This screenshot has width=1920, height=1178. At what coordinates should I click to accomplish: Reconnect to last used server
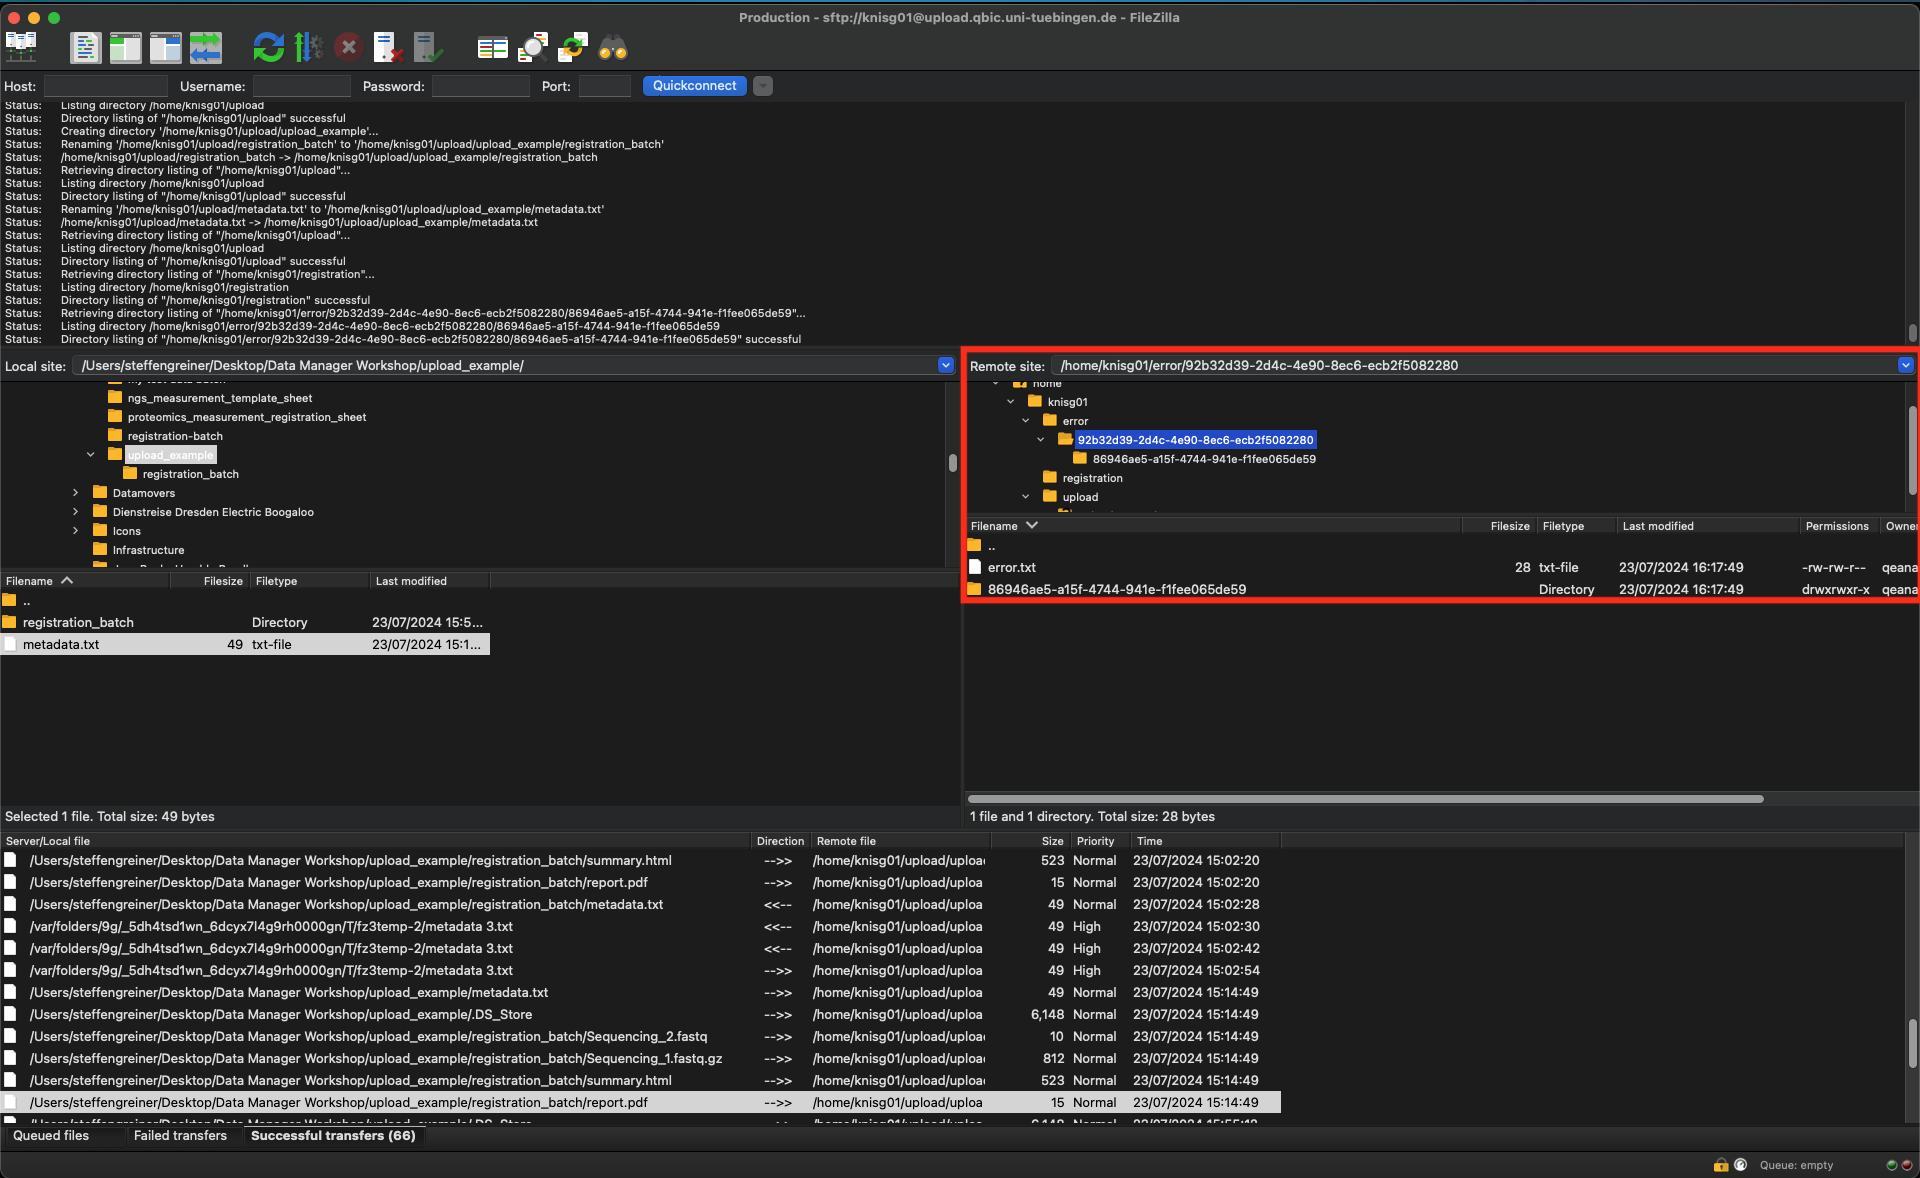point(428,47)
